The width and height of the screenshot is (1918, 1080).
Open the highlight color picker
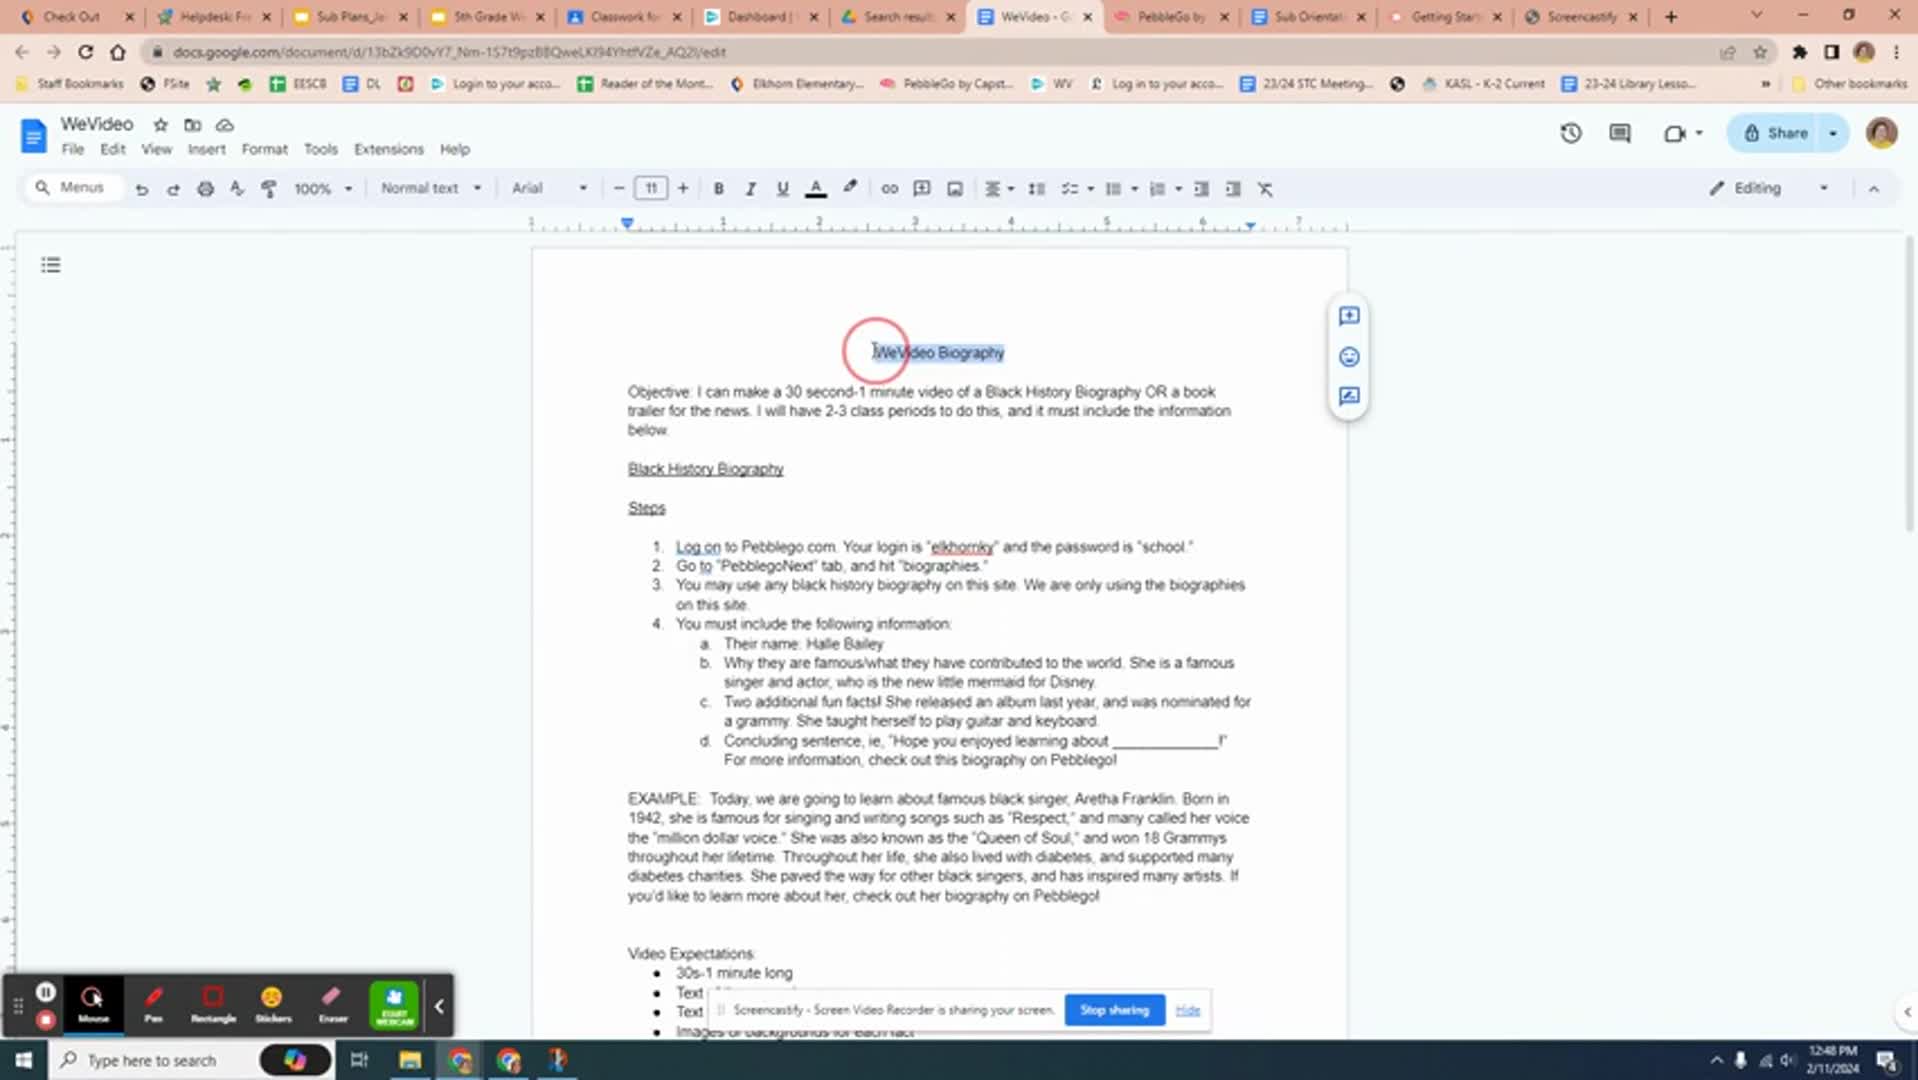tap(850, 189)
